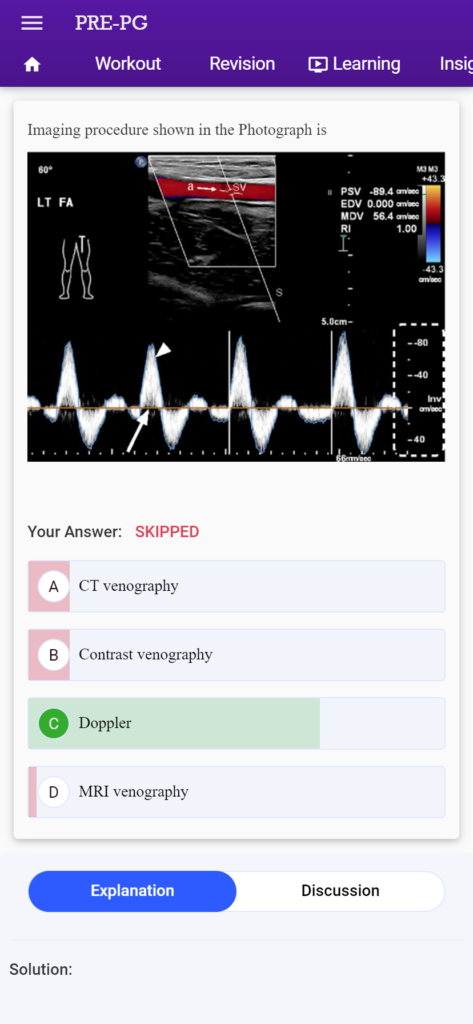Open the partially visible Insights tab
The width and height of the screenshot is (473, 1024).
point(456,64)
